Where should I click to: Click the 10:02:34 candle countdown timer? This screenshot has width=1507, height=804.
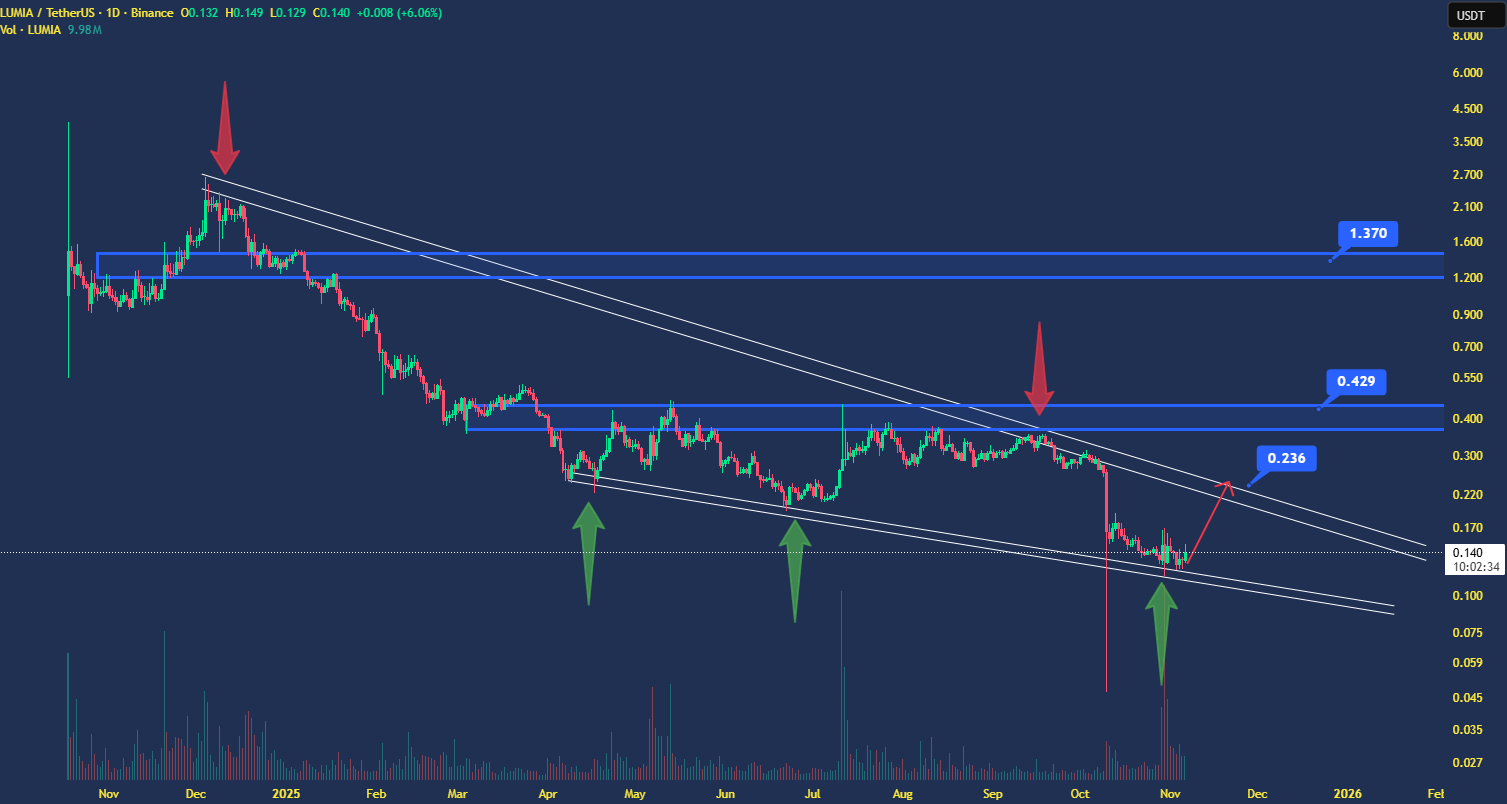coord(1469,566)
